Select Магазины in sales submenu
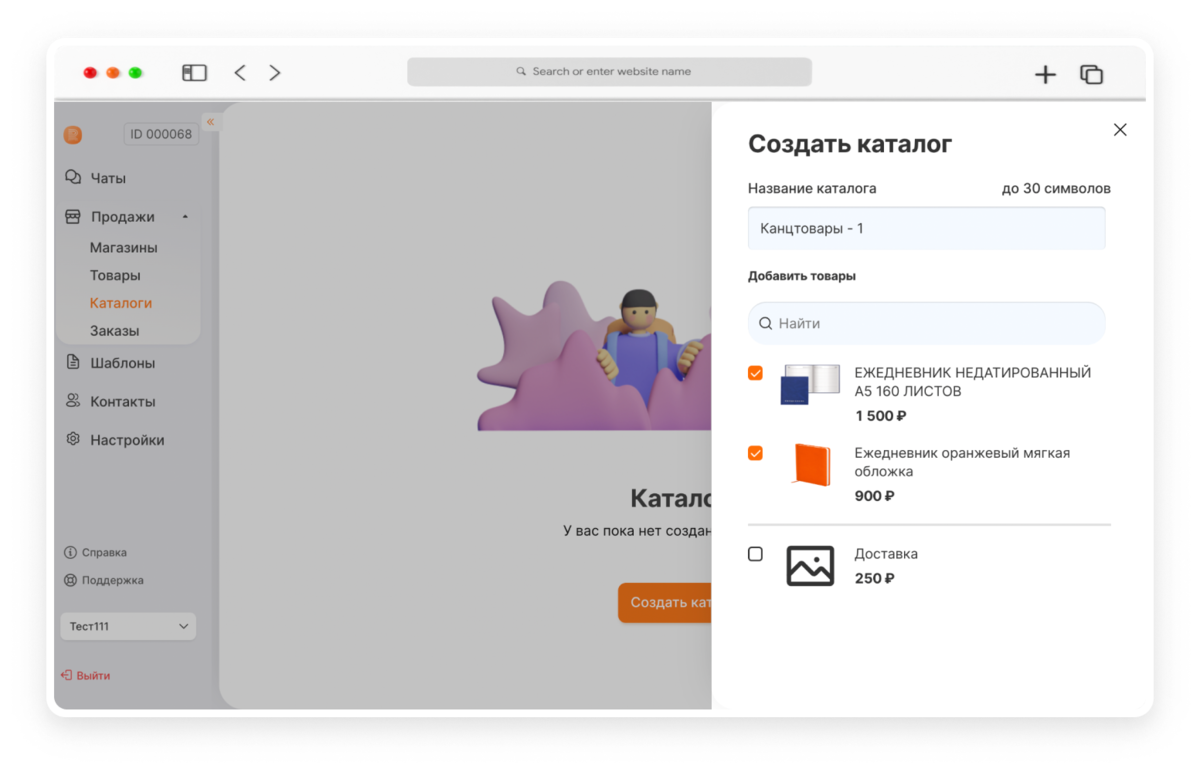This screenshot has width=1200, height=772. coord(124,247)
